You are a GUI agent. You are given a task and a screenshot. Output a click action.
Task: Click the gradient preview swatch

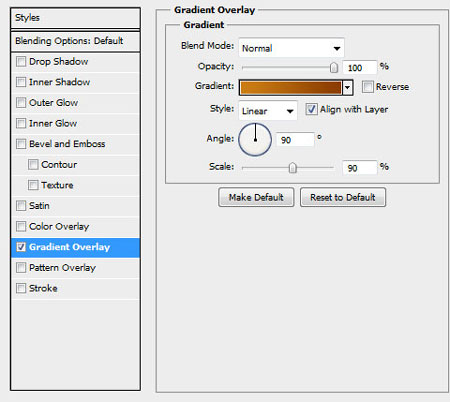point(291,88)
